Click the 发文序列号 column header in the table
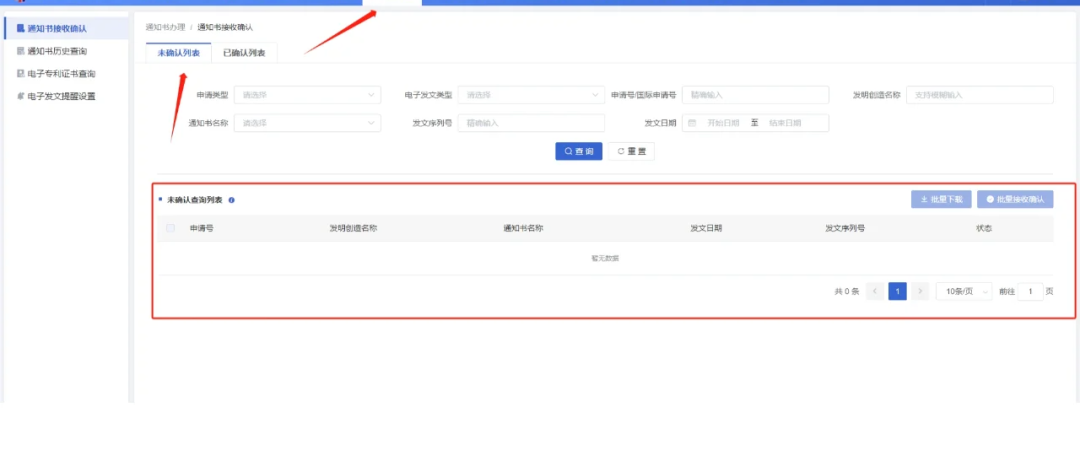This screenshot has width=1080, height=461. coord(845,228)
